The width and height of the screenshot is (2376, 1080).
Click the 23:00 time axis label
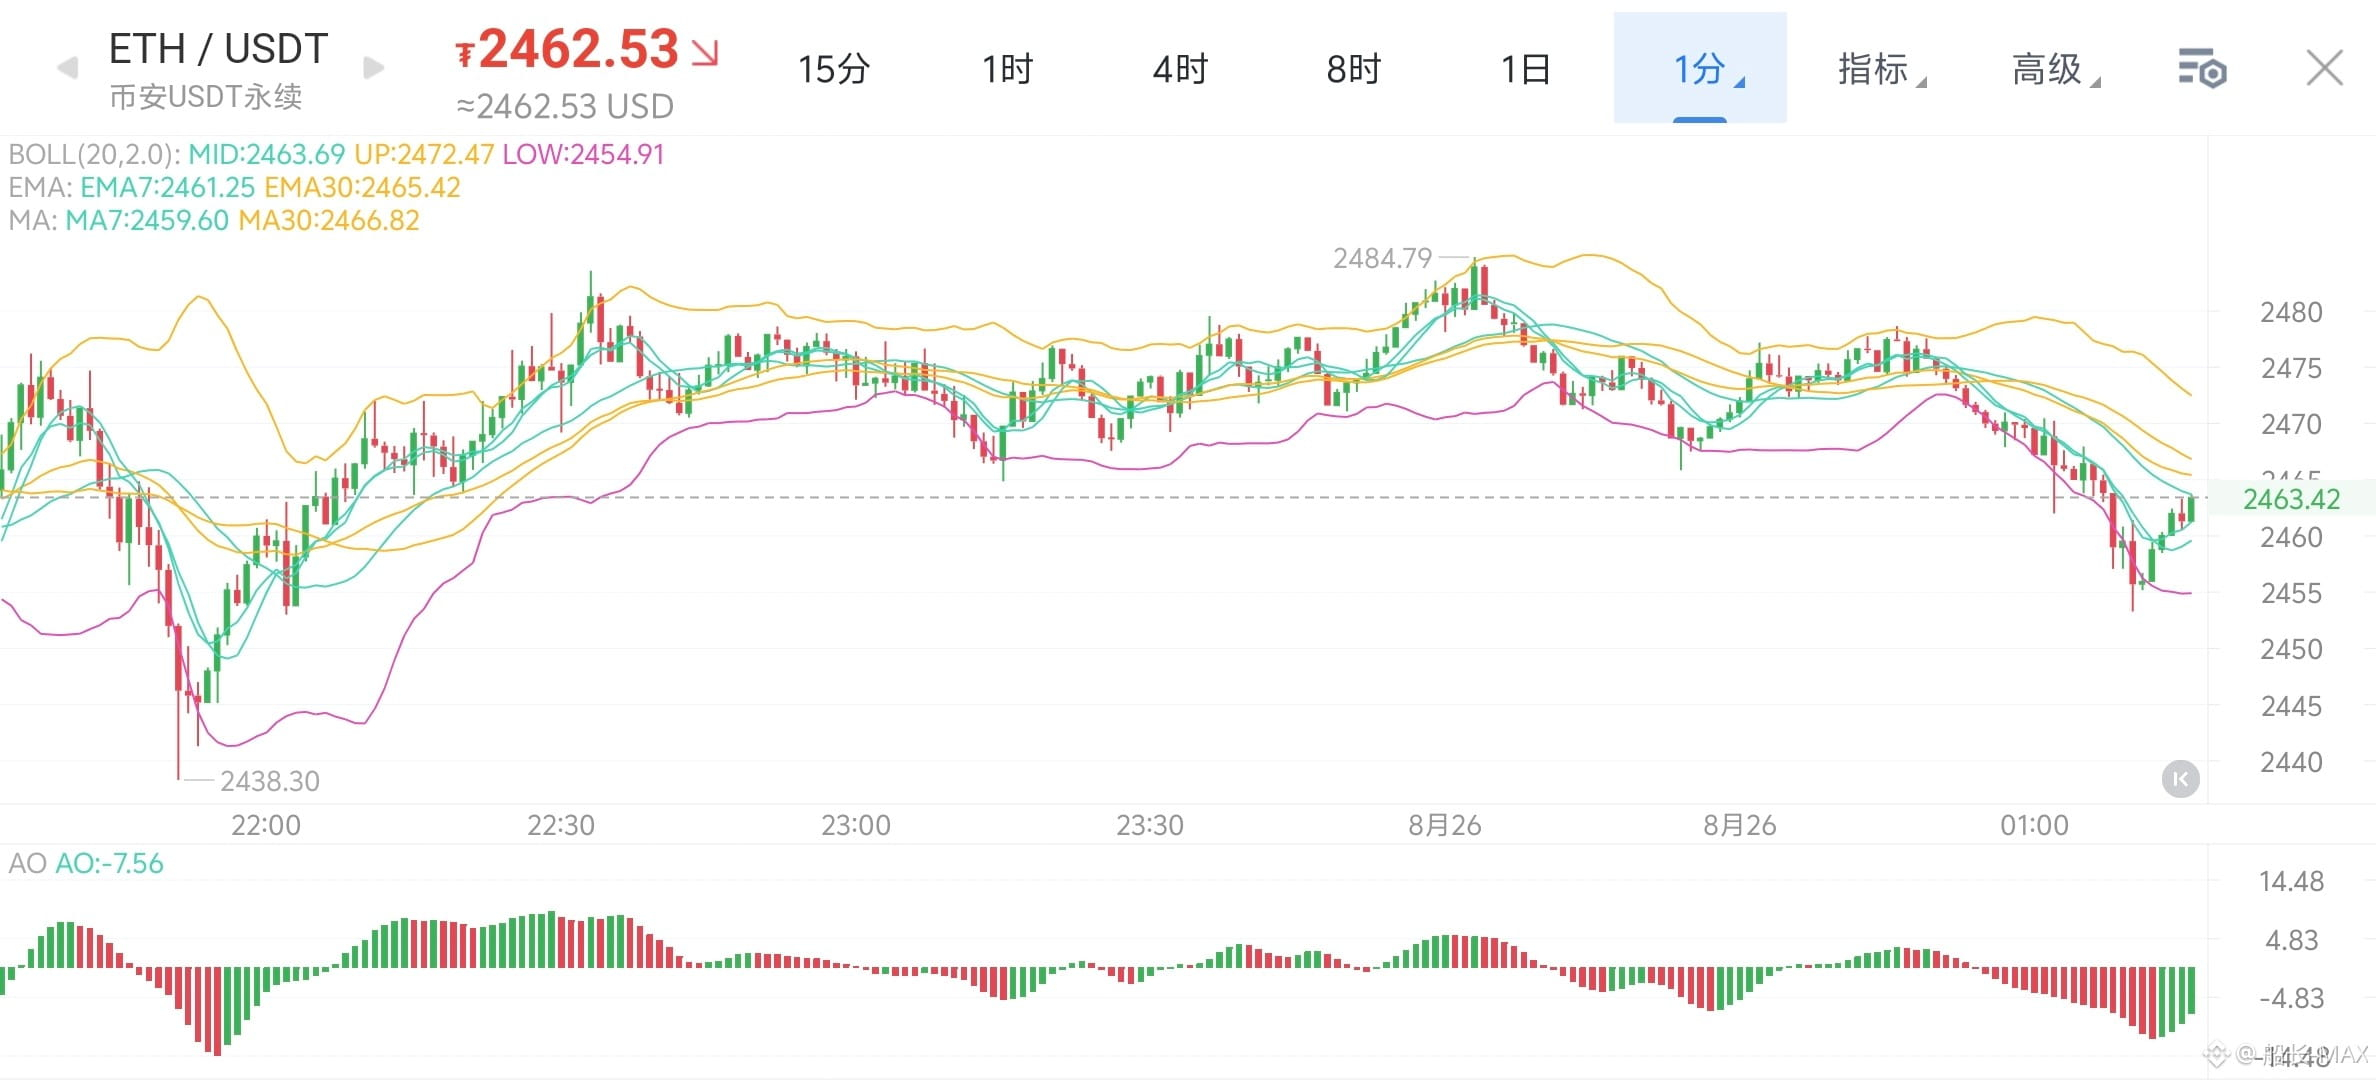(x=856, y=825)
